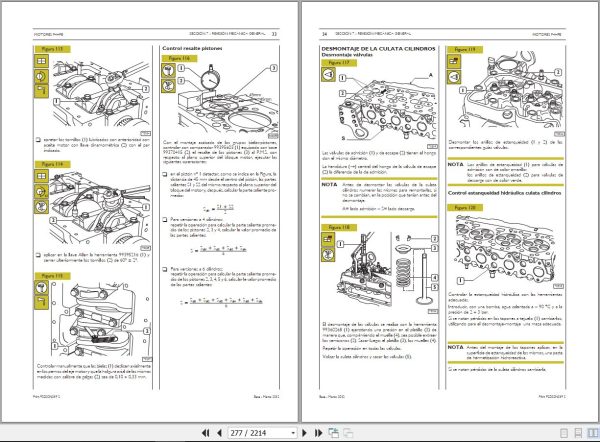
Task: Switch to single page layout
Action: [564, 433]
